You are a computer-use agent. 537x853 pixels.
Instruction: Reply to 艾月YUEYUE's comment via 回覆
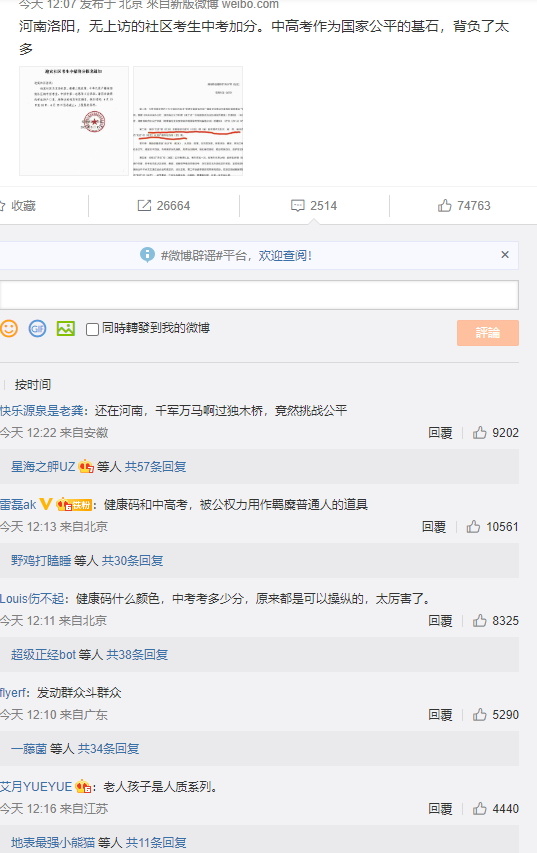[440, 809]
